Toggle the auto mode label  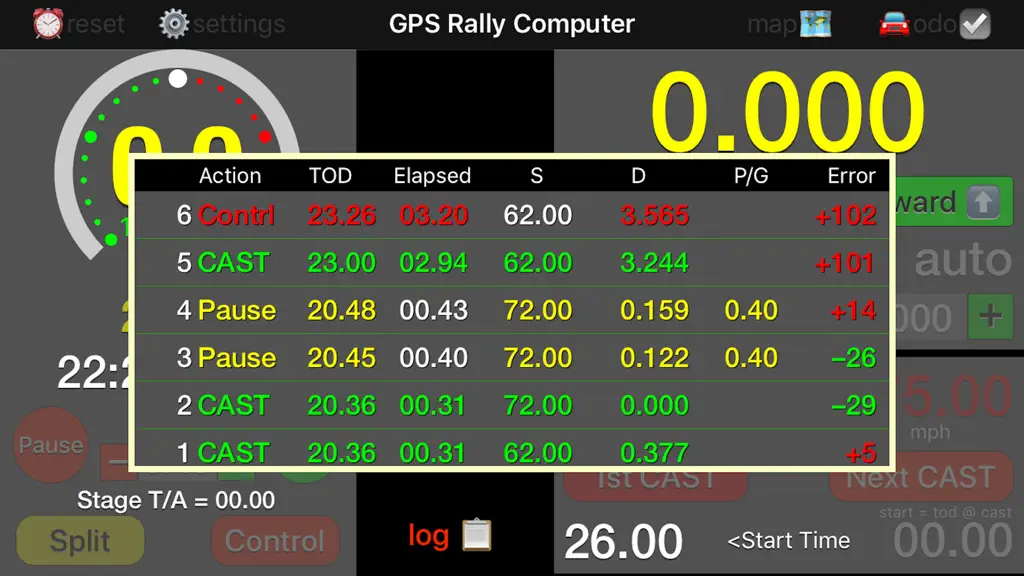963,260
